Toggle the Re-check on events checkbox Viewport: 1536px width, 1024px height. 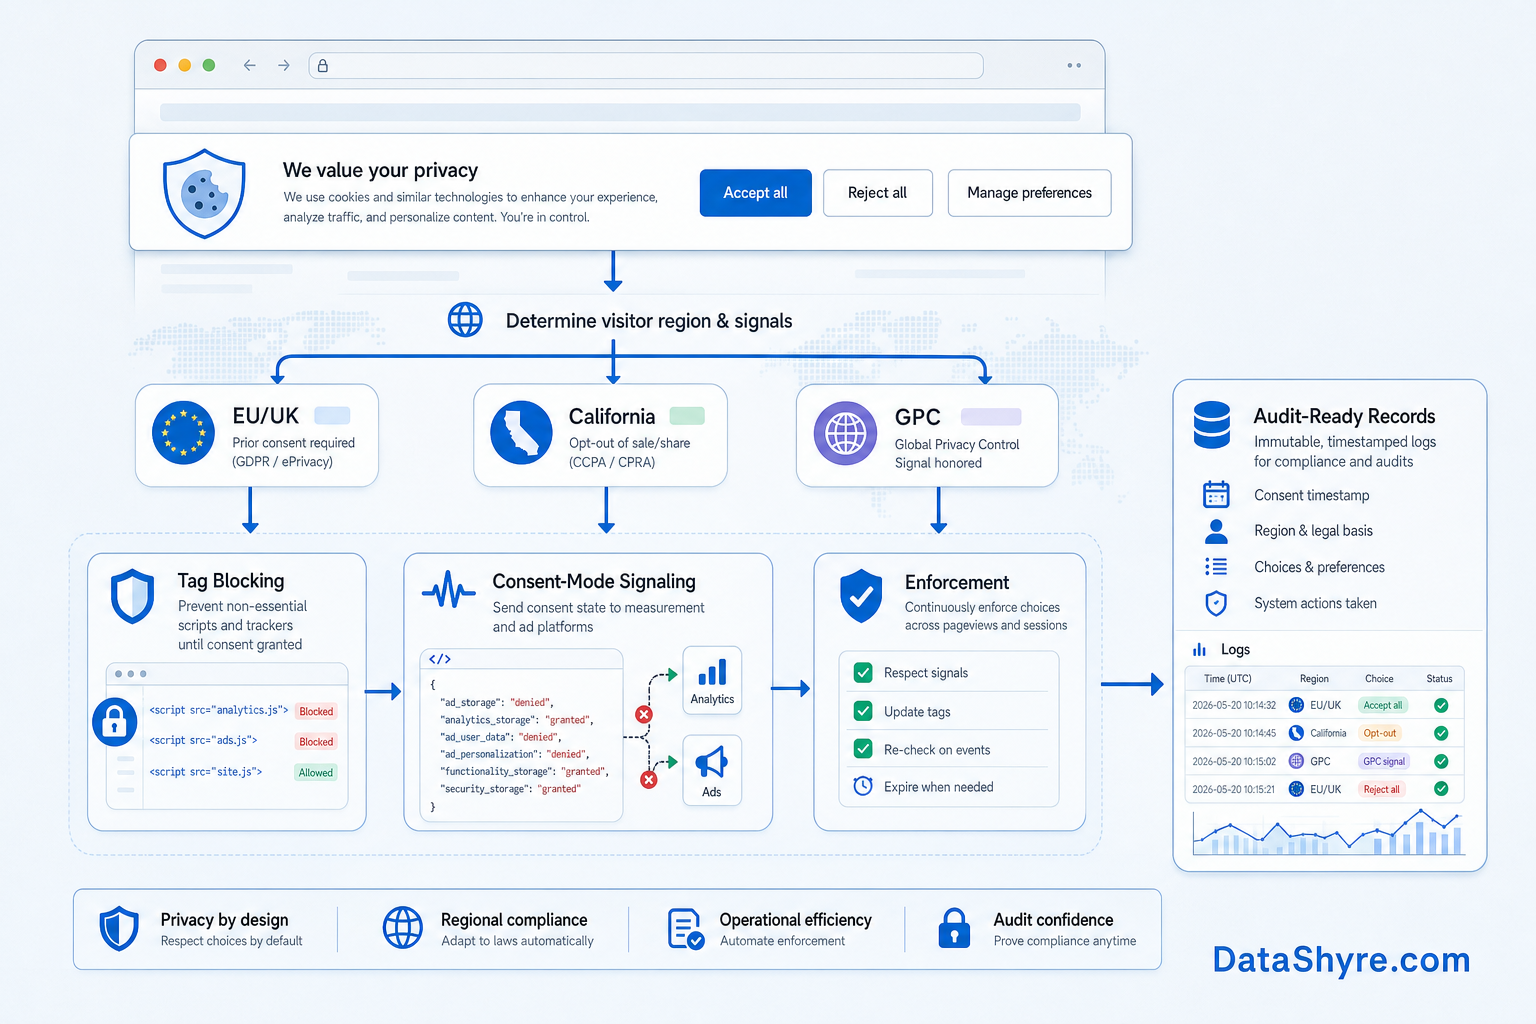point(863,749)
